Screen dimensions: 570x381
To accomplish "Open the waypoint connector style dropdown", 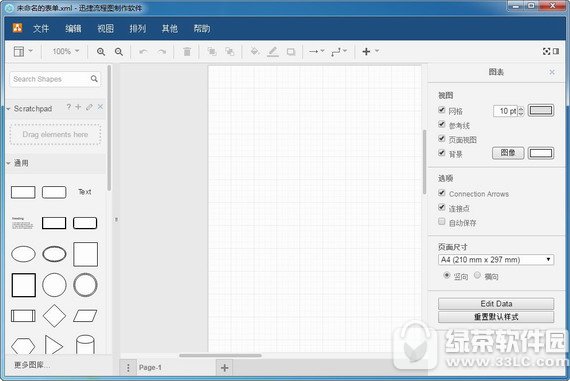I will [x=339, y=52].
